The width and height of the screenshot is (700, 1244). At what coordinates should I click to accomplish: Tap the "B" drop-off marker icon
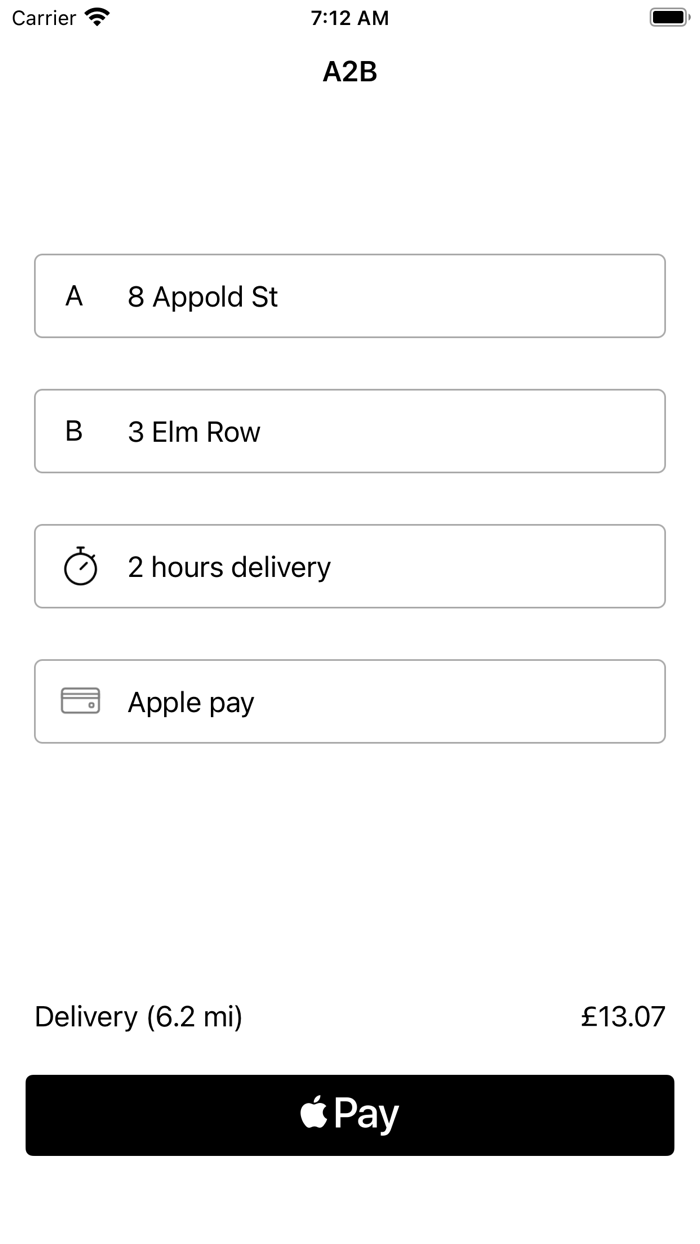pyautogui.click(x=74, y=431)
